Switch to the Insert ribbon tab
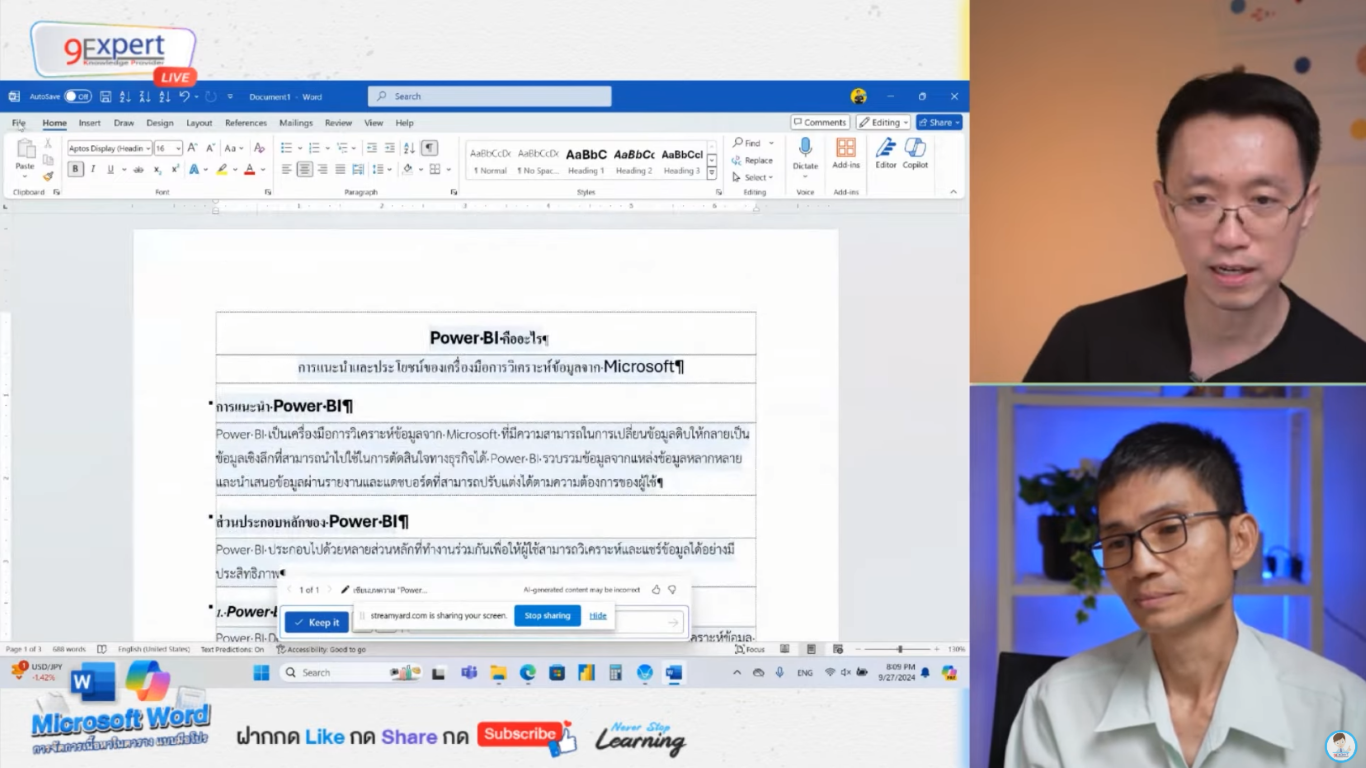Viewport: 1366px width, 768px height. (90, 122)
